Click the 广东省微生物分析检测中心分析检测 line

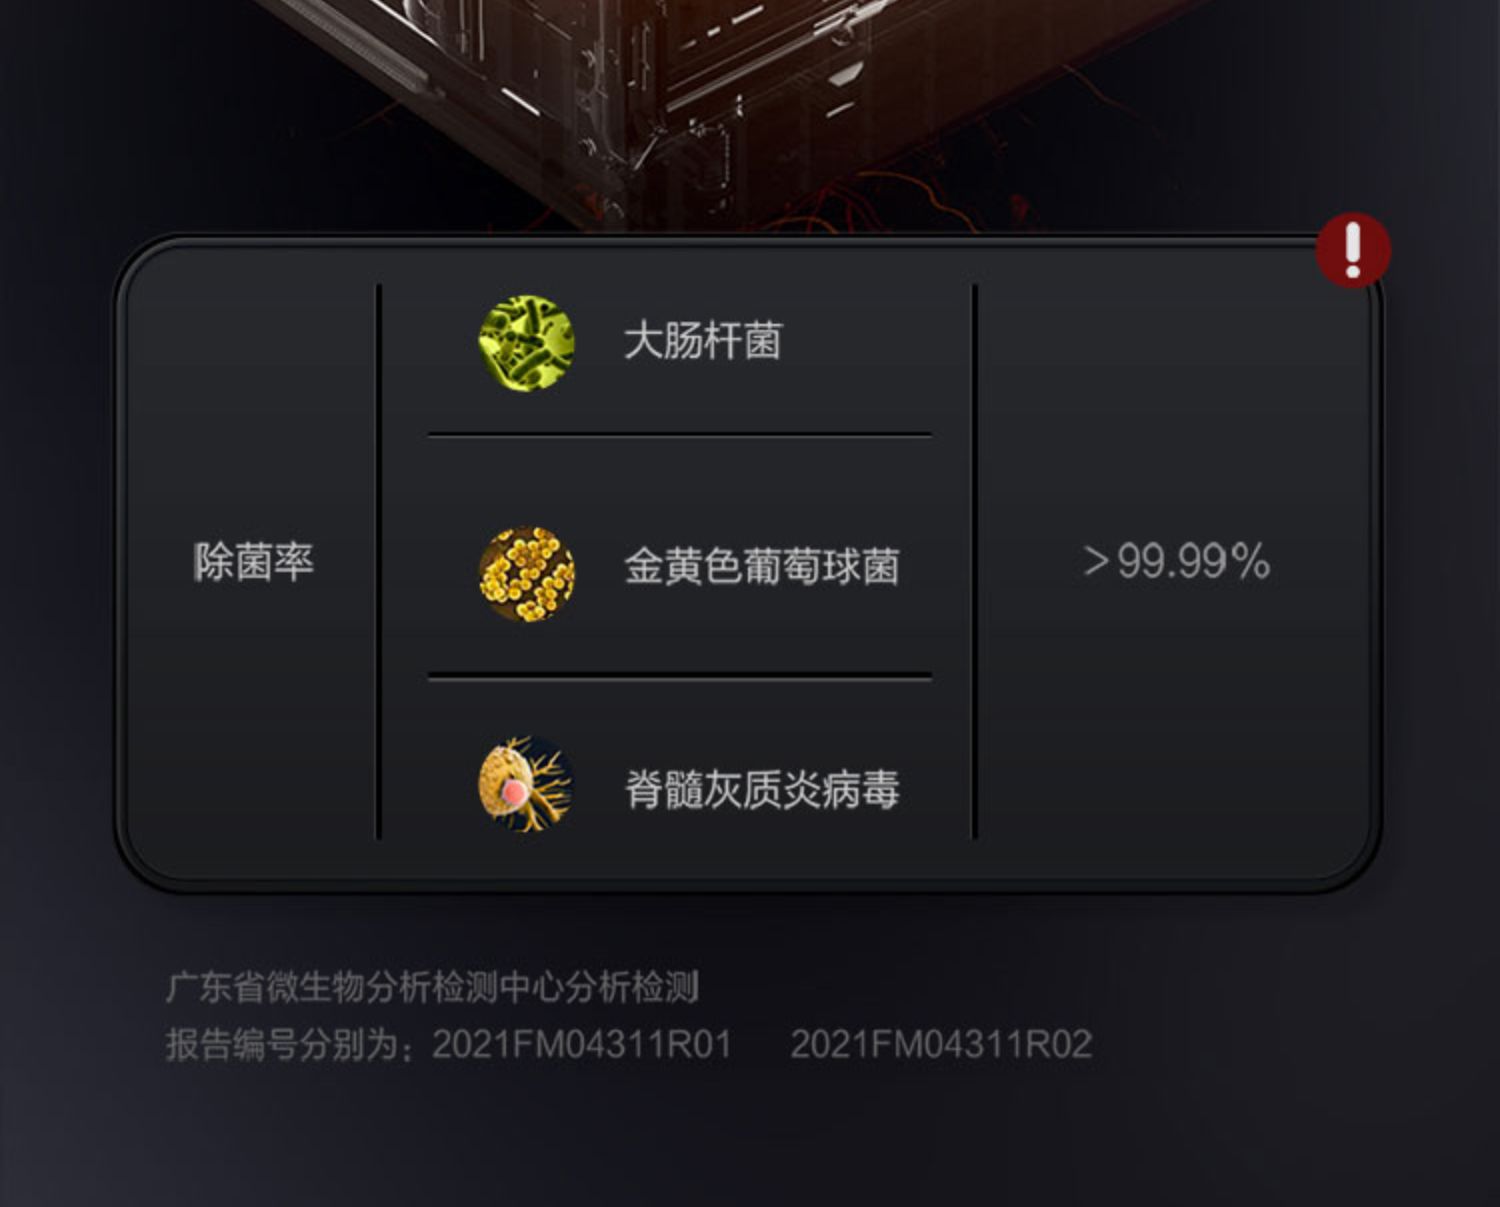[x=432, y=987]
